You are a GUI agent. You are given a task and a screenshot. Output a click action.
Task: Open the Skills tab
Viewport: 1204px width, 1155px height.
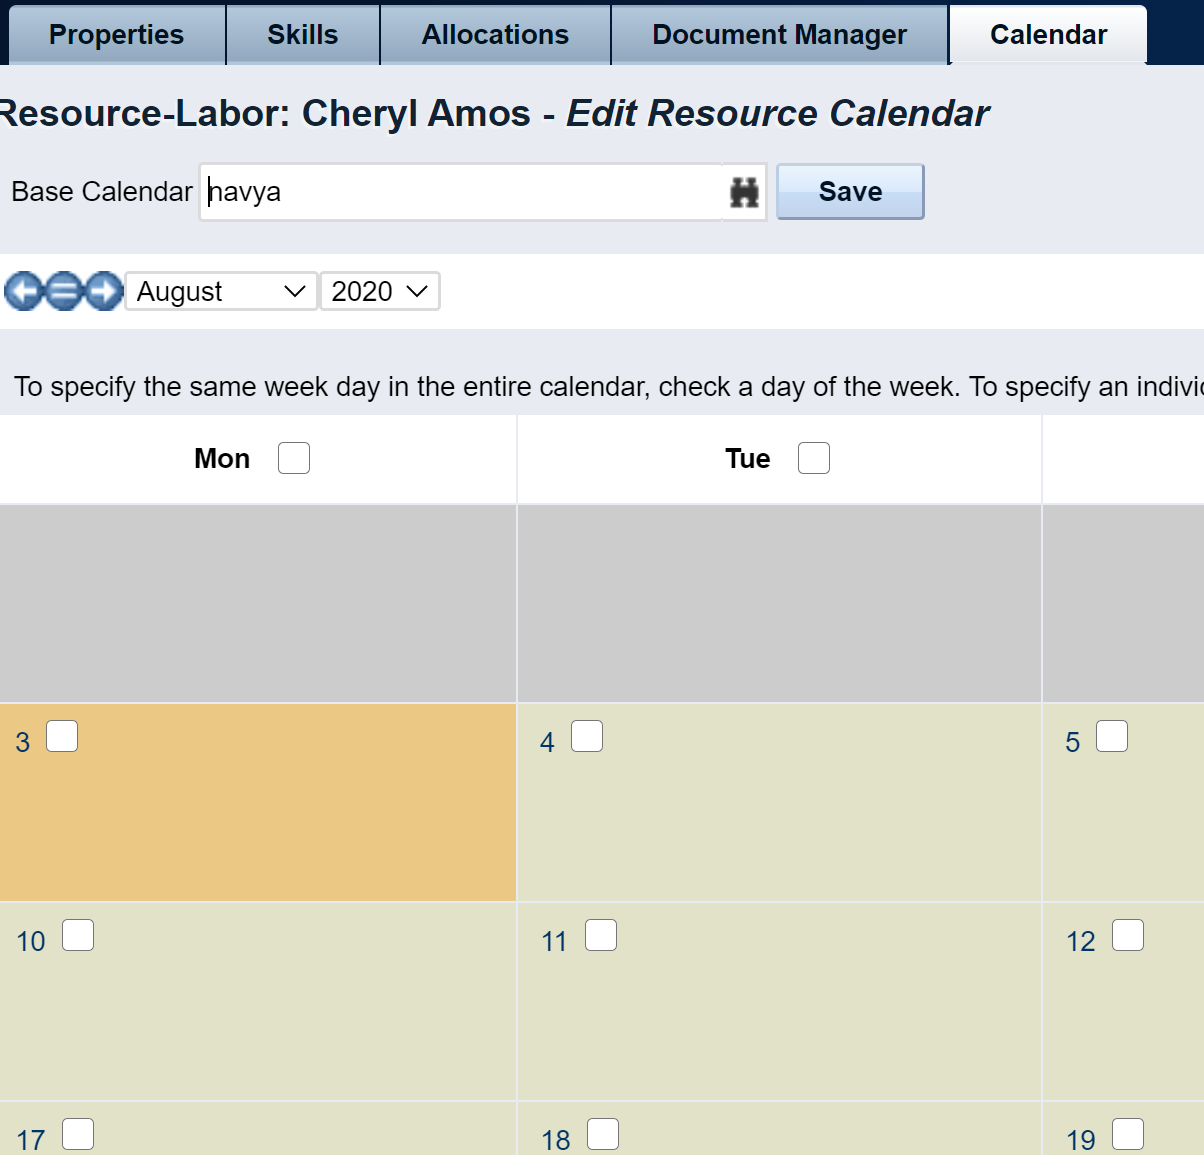[302, 35]
